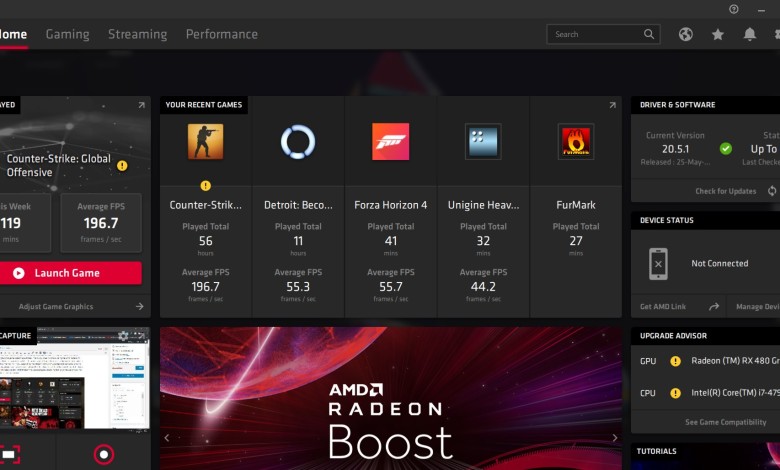Click the Counter-Strike game icon
Image resolution: width=780 pixels, height=470 pixels.
pyautogui.click(x=205, y=142)
